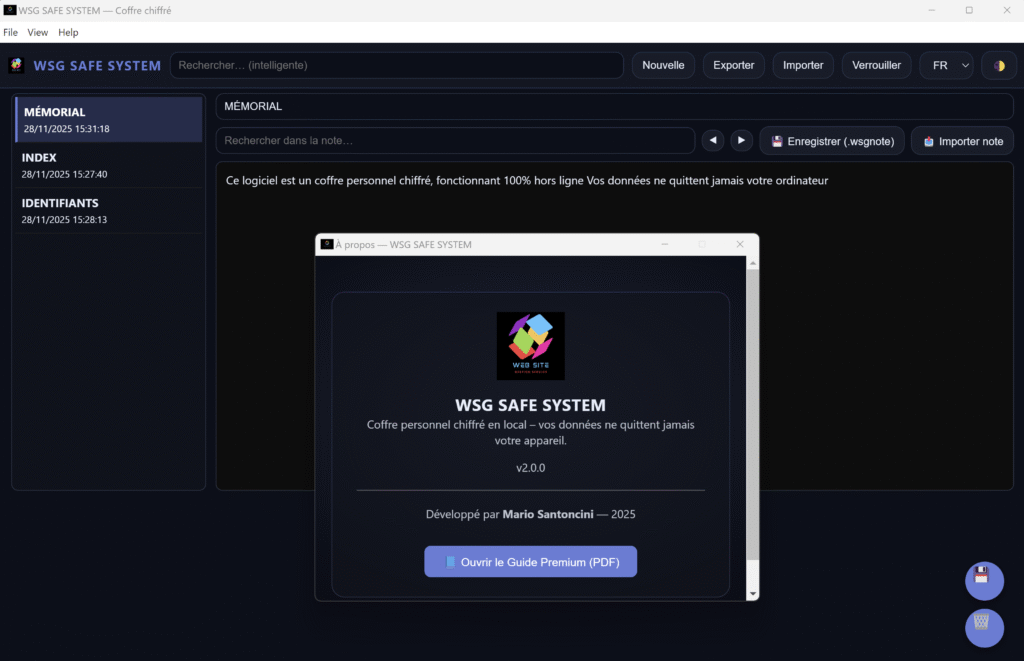
Task: Open the File menu
Action: 10,32
